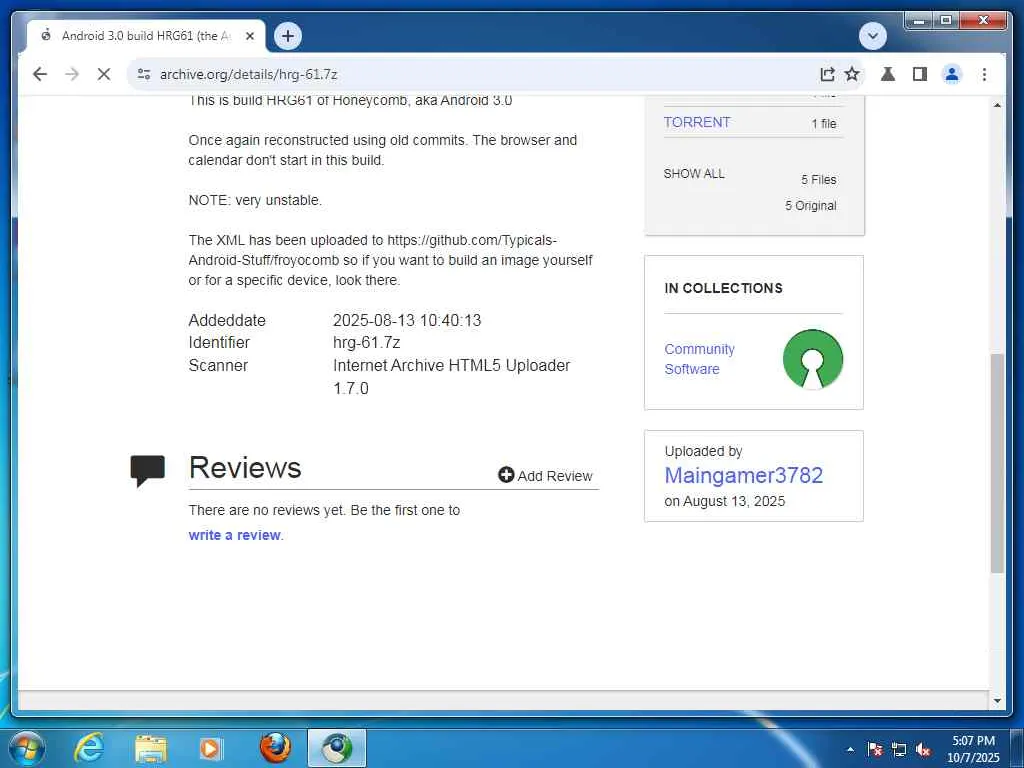The height and width of the screenshot is (768, 1024).
Task: Expand the tab search dropdown
Action: [x=872, y=36]
